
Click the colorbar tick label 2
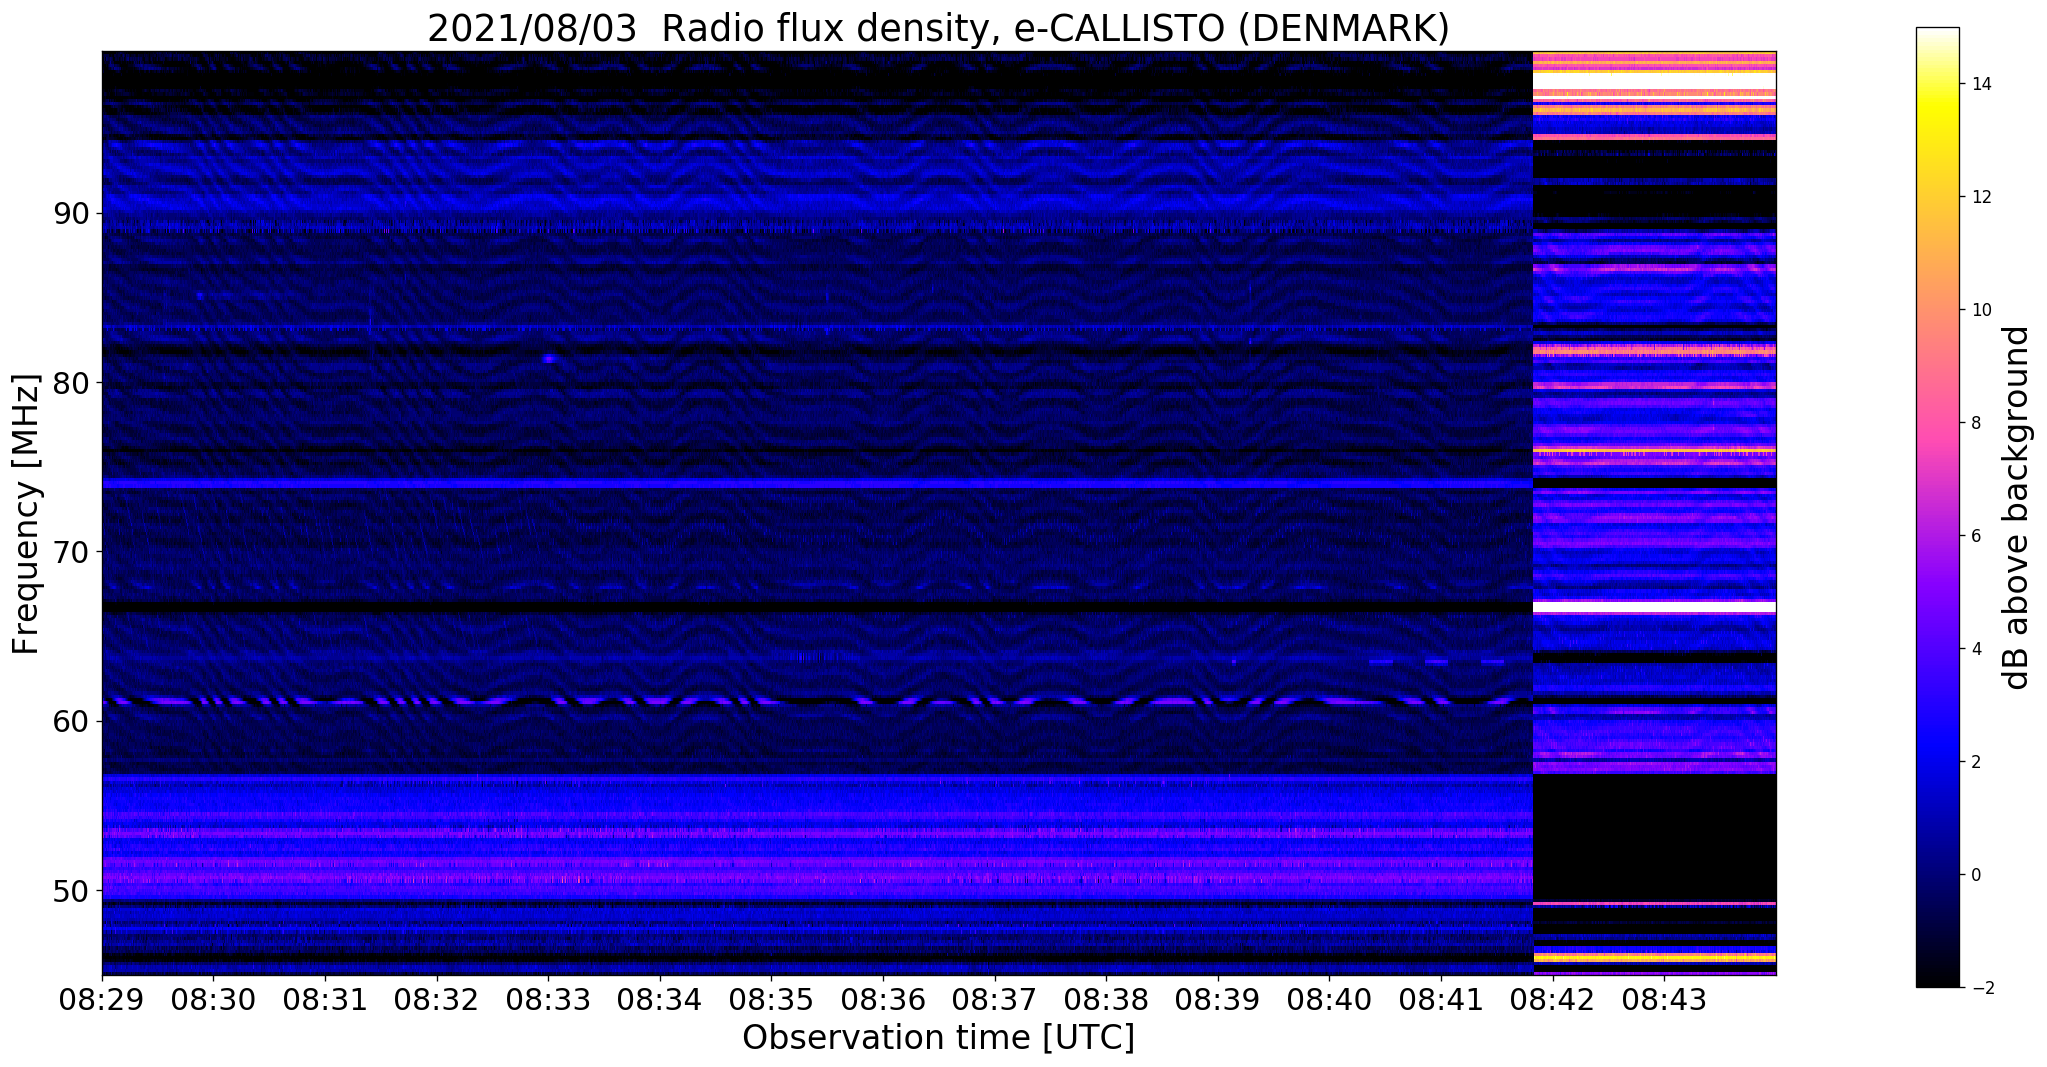click(1975, 762)
